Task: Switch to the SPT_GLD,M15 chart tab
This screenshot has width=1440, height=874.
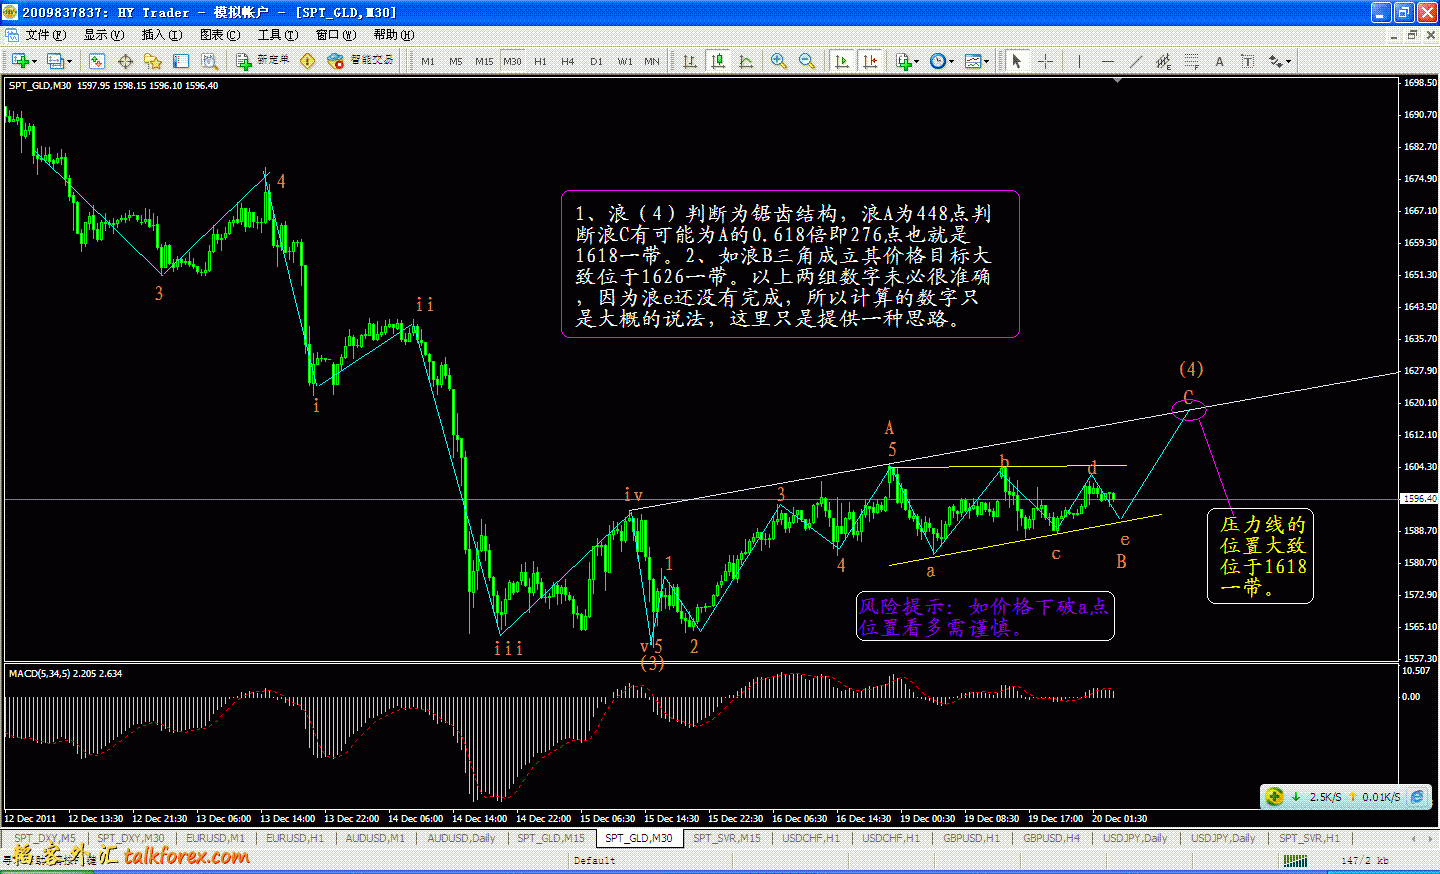Action: pyautogui.click(x=551, y=838)
